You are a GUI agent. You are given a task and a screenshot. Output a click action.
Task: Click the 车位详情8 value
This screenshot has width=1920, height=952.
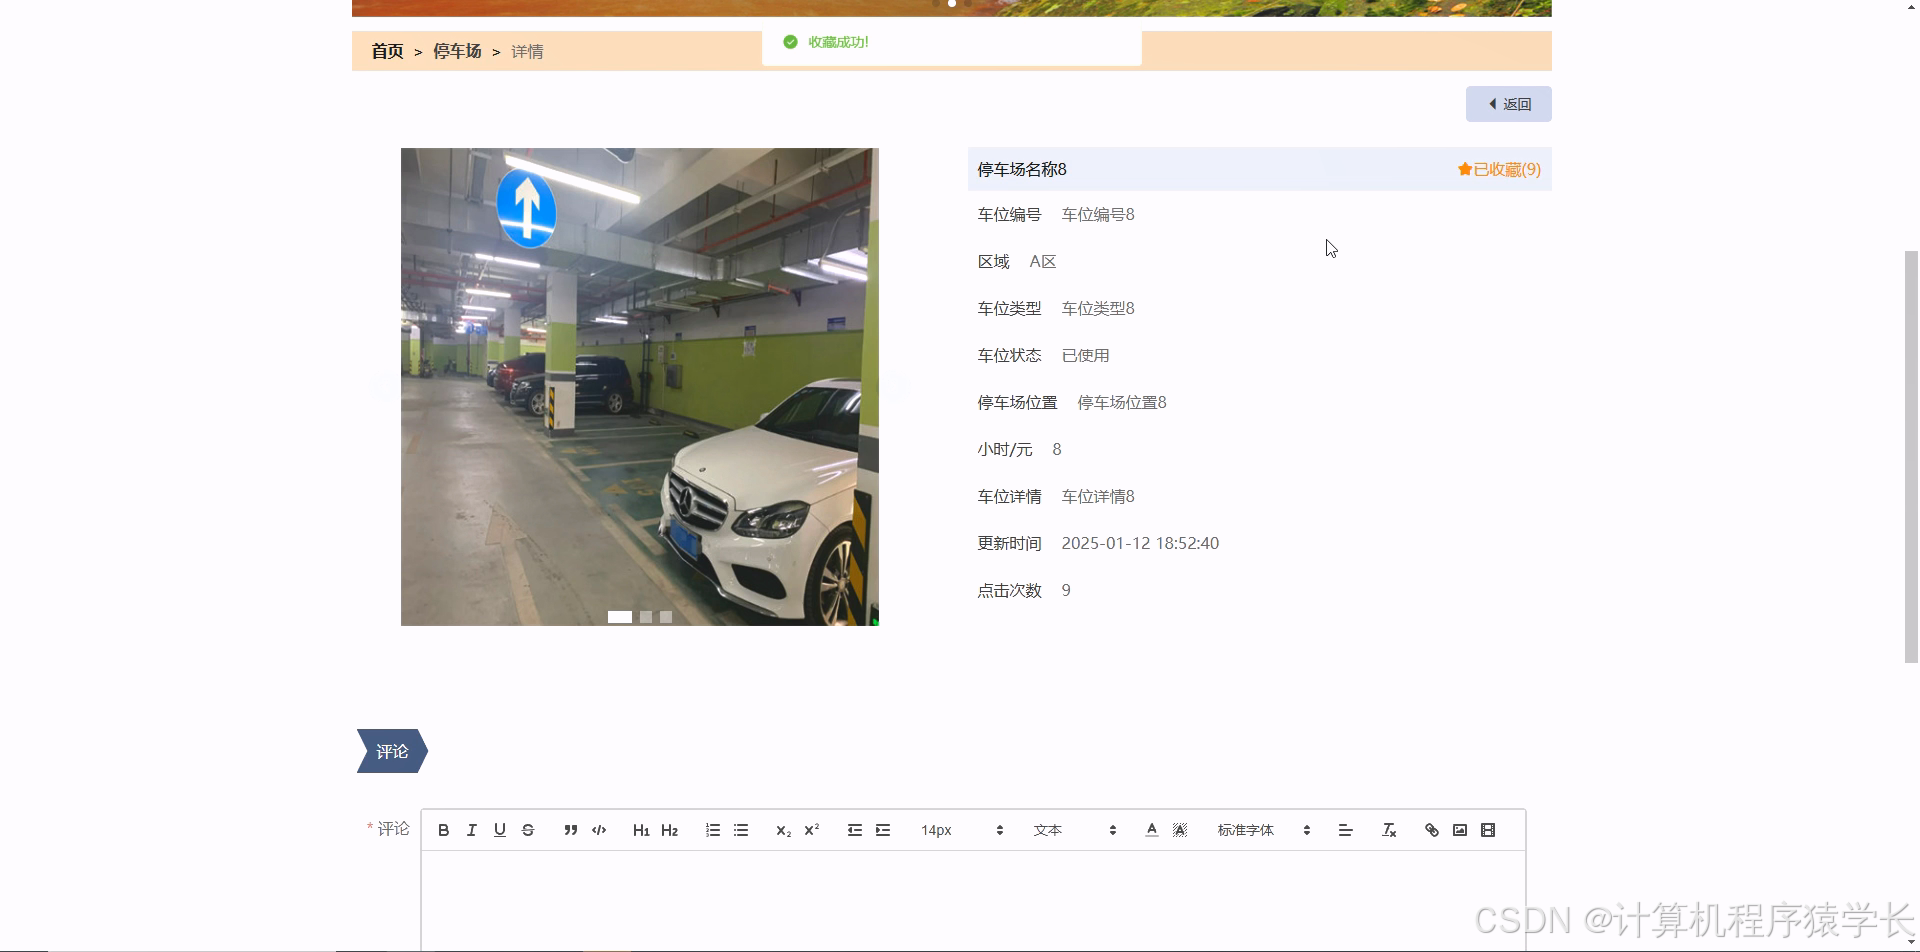pos(1098,497)
